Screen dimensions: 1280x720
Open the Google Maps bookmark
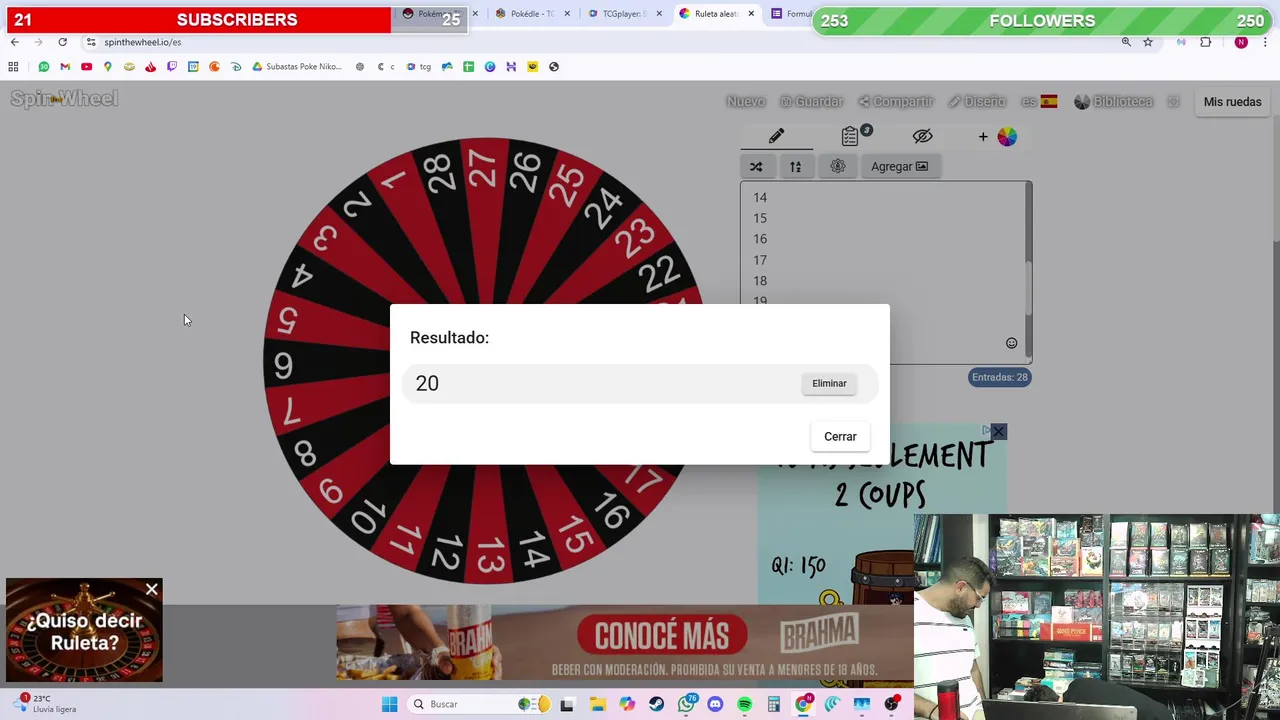(x=107, y=67)
